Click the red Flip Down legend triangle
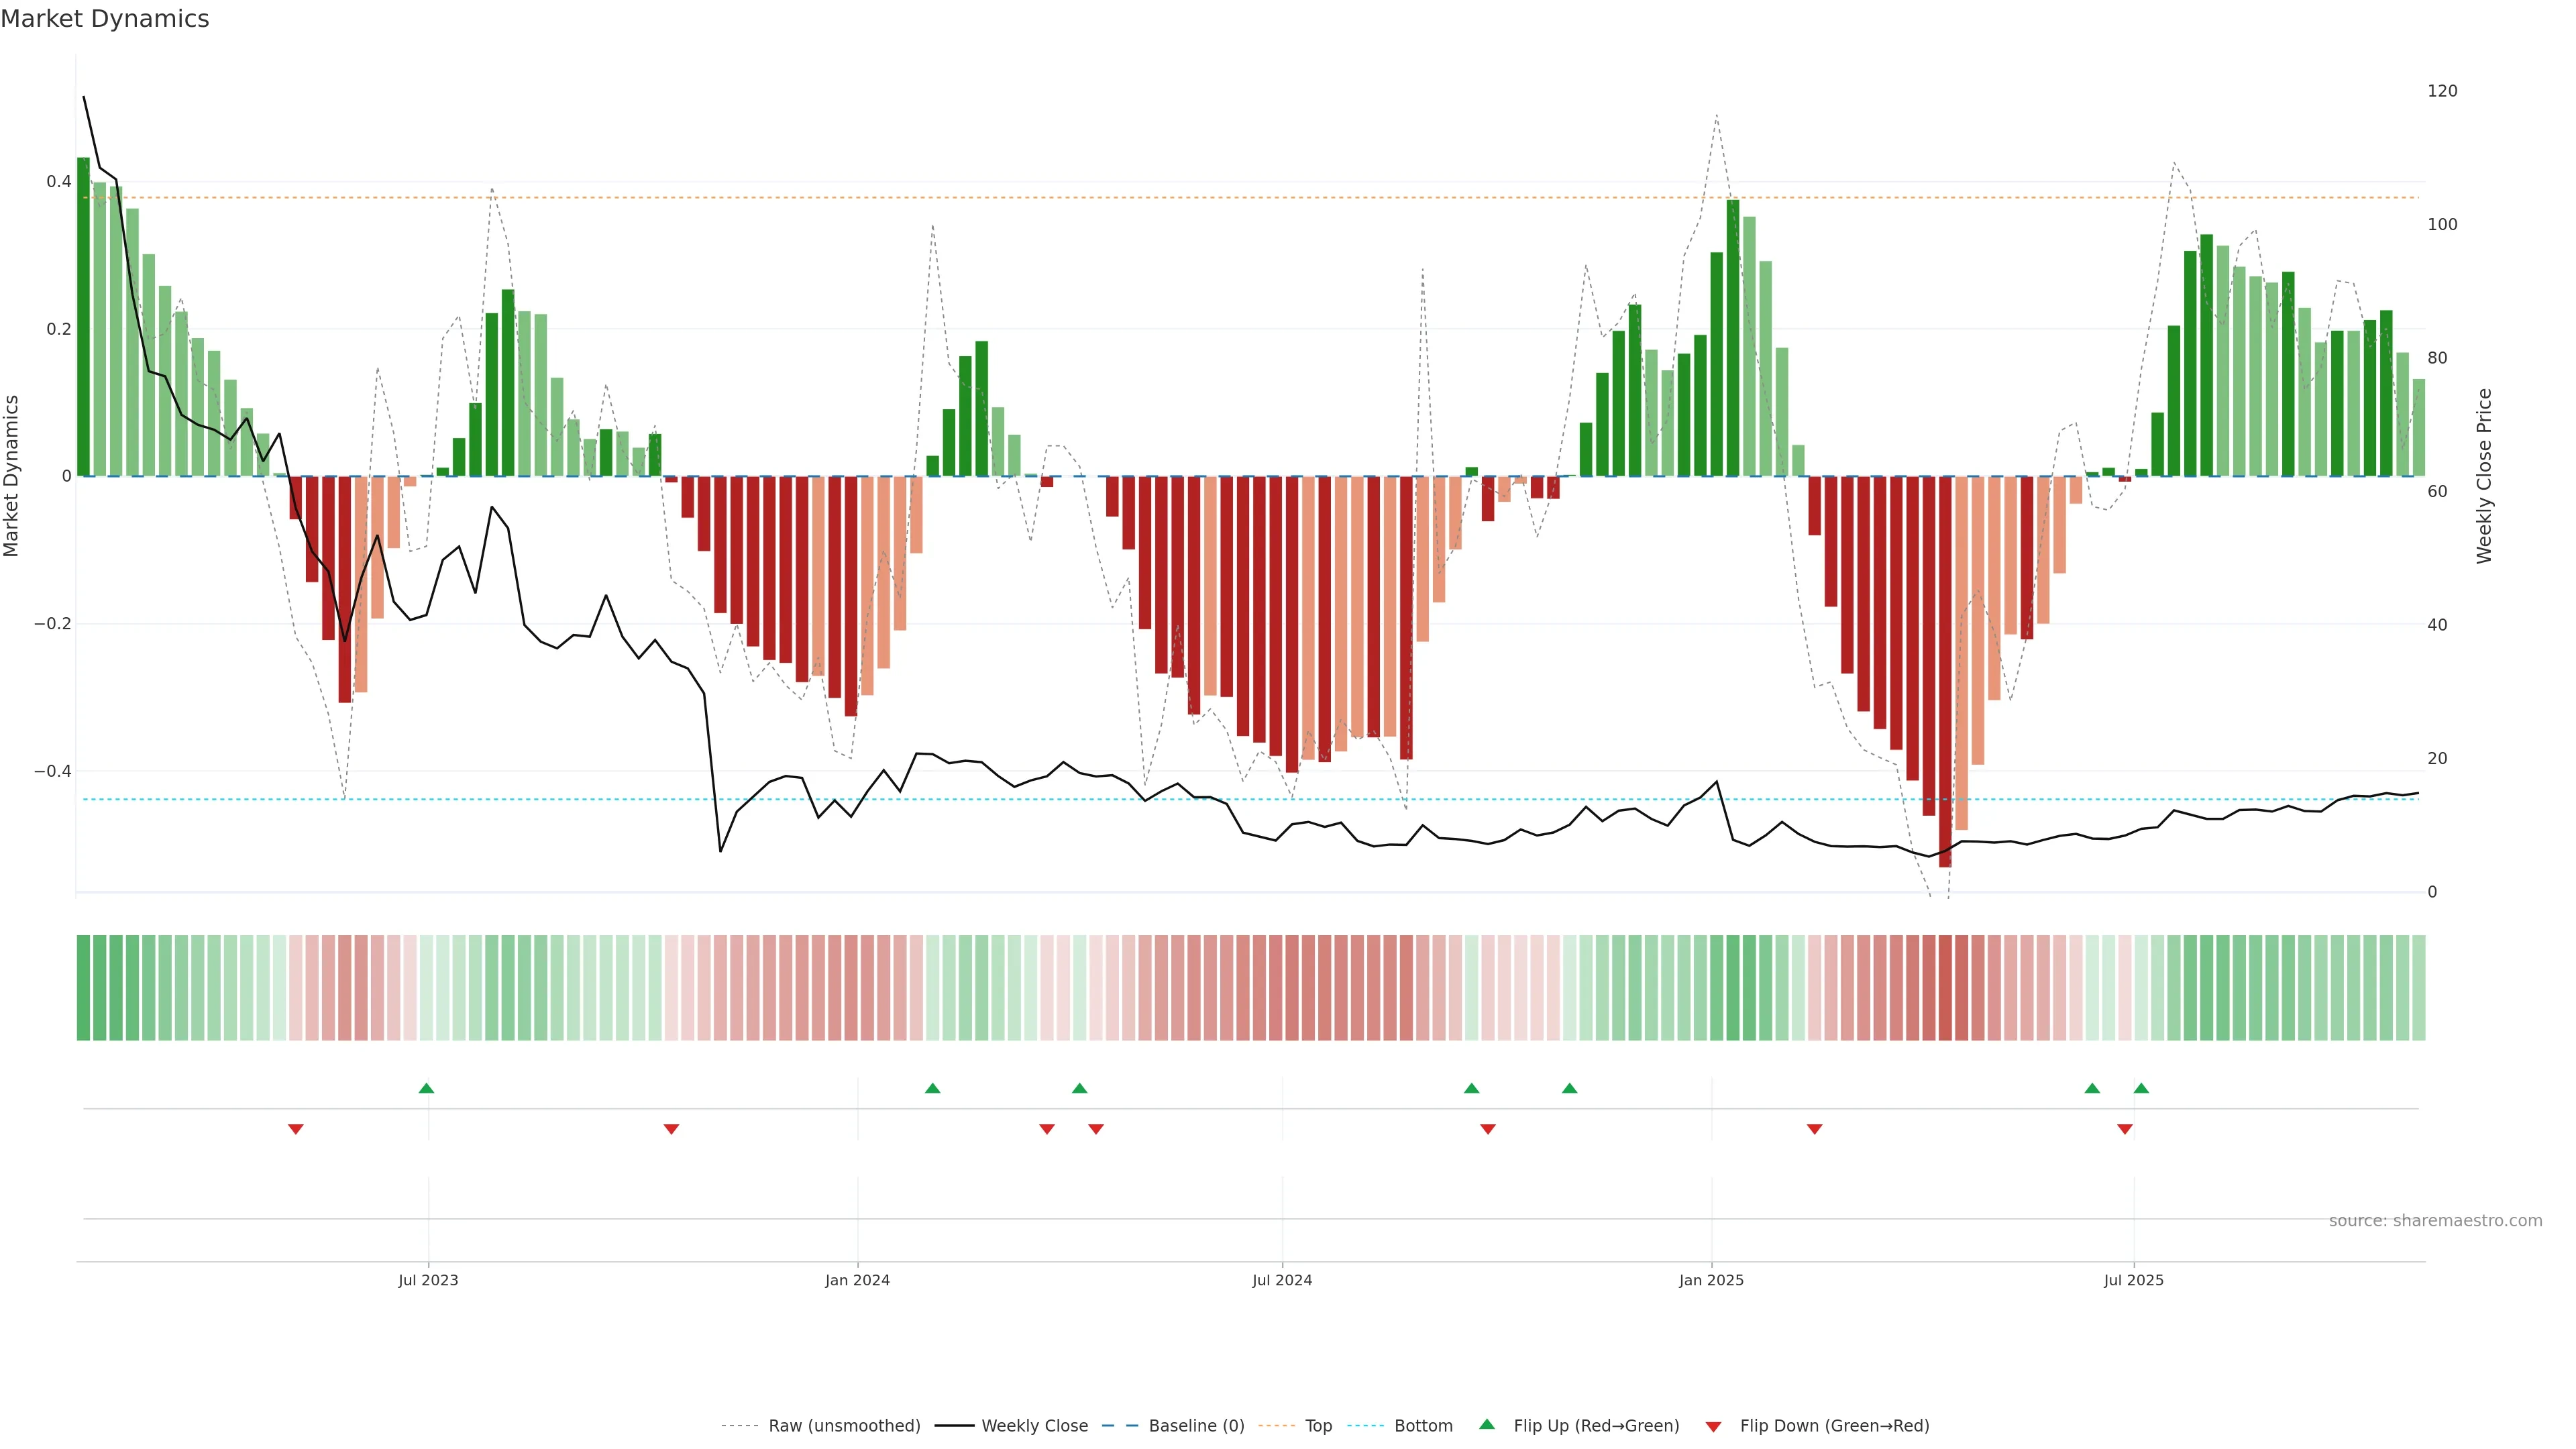Image resolution: width=2576 pixels, height=1449 pixels. pos(1713,1426)
